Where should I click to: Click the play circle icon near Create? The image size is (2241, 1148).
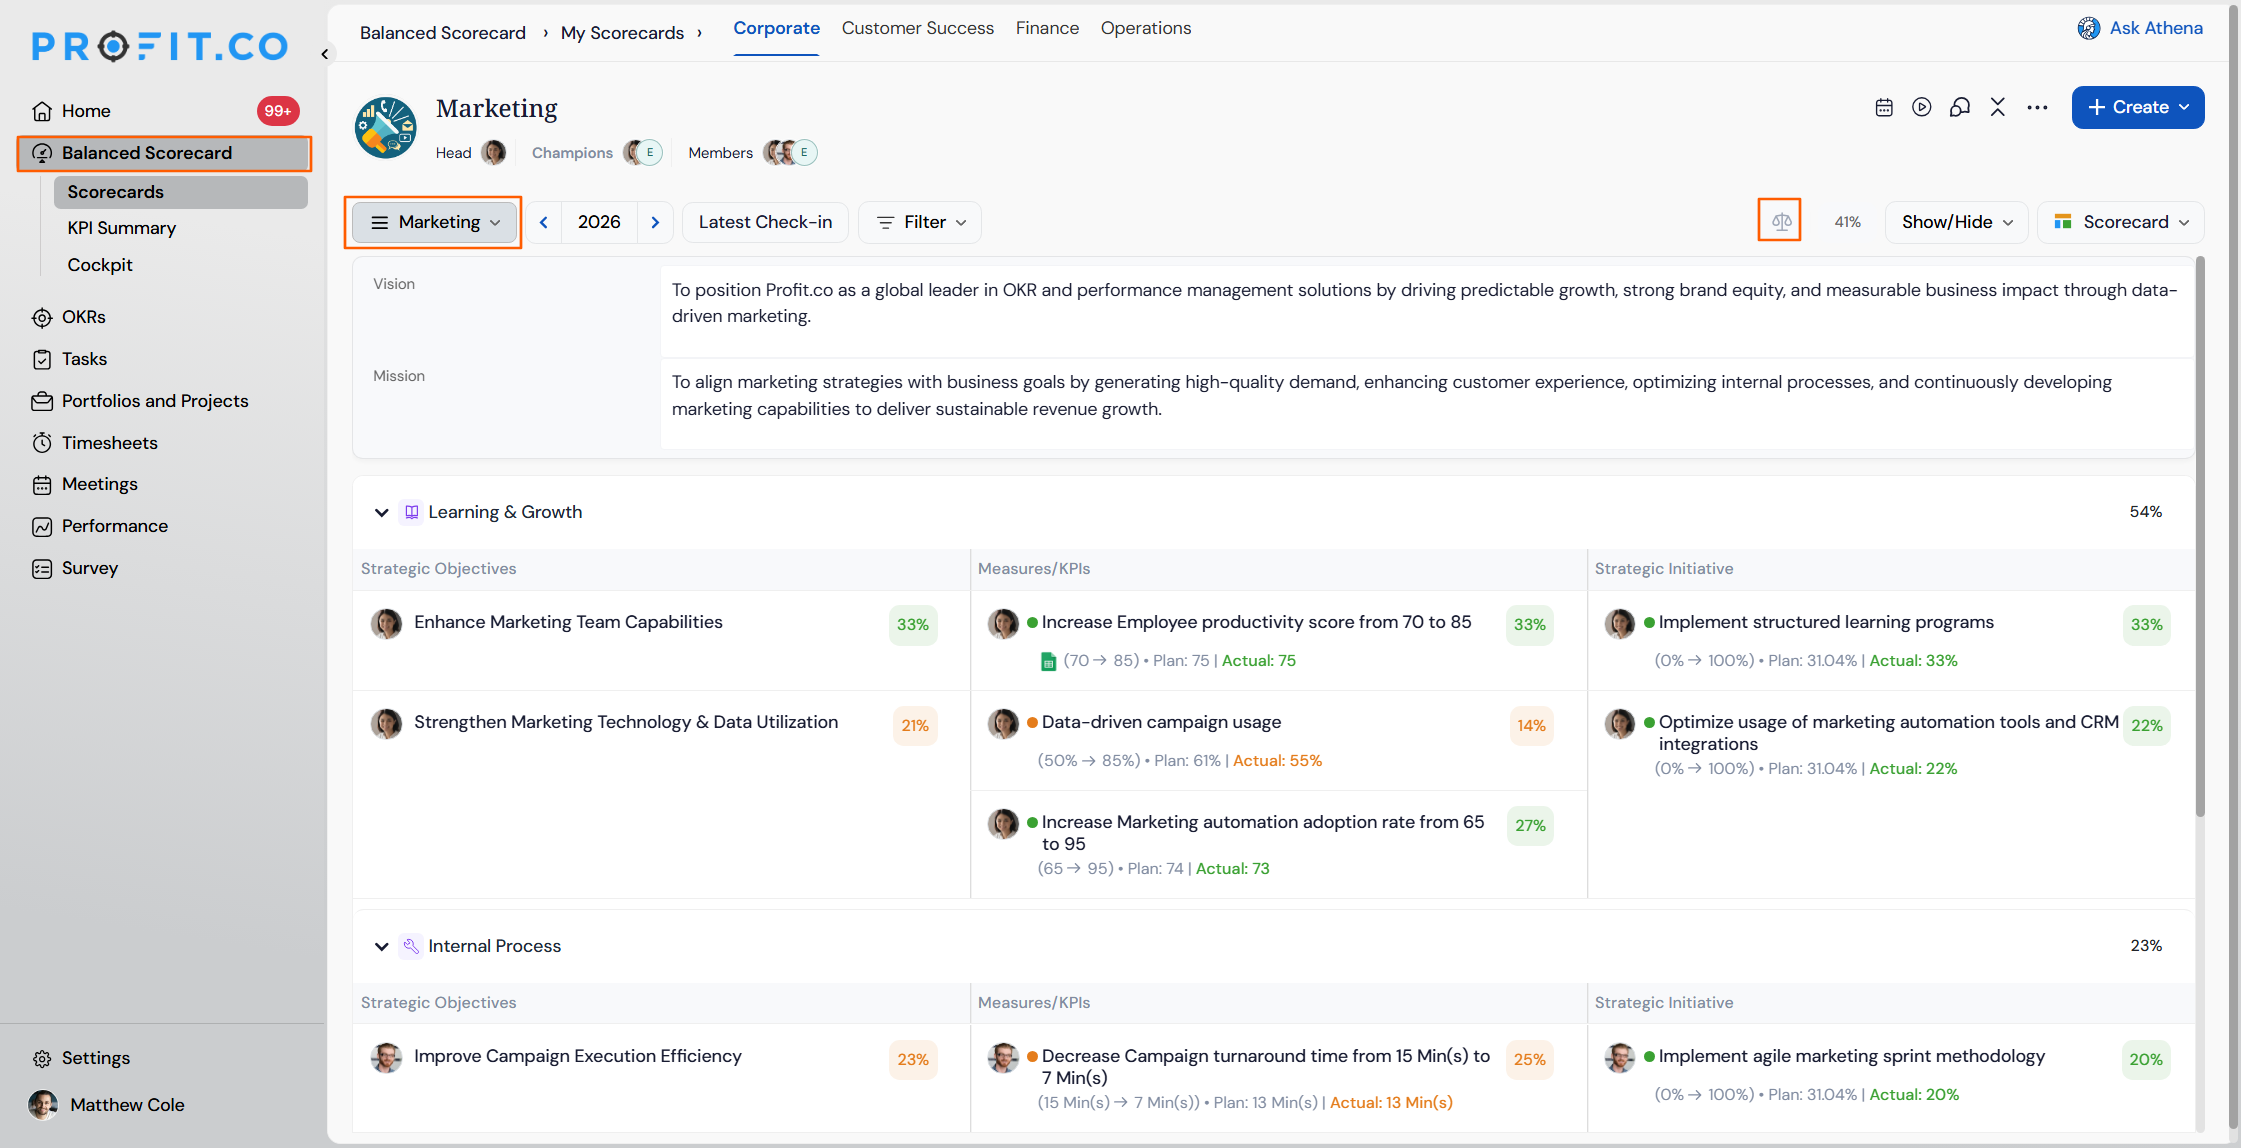[x=1921, y=107]
